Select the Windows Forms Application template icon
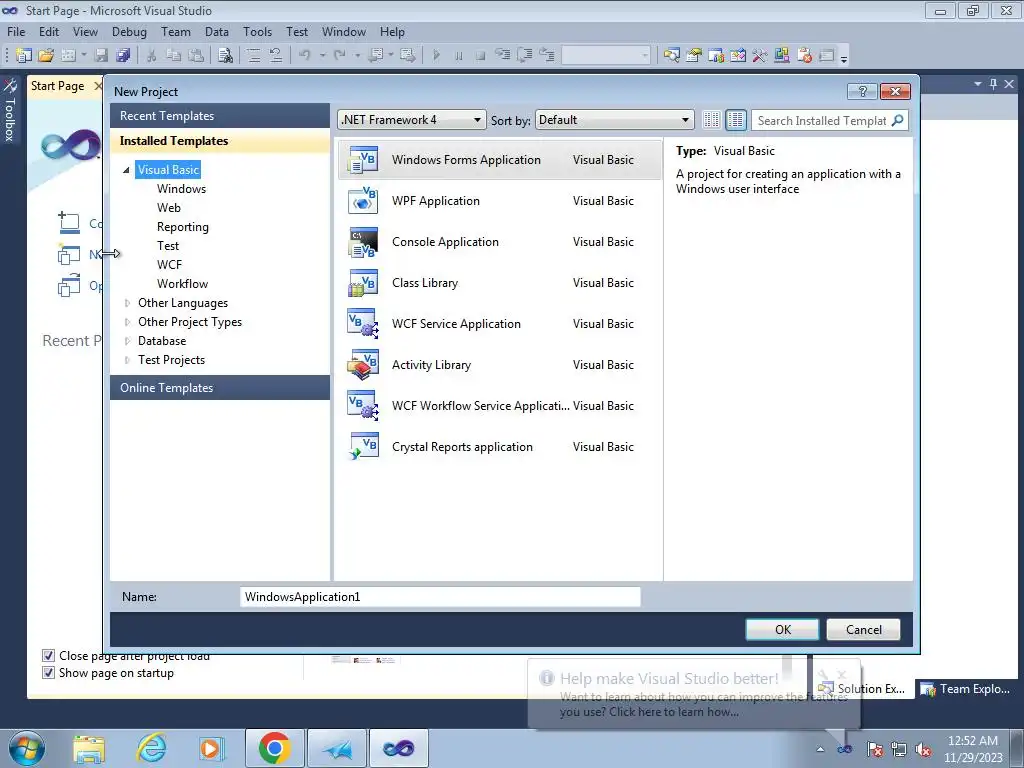This screenshot has width=1024, height=768. coord(363,160)
